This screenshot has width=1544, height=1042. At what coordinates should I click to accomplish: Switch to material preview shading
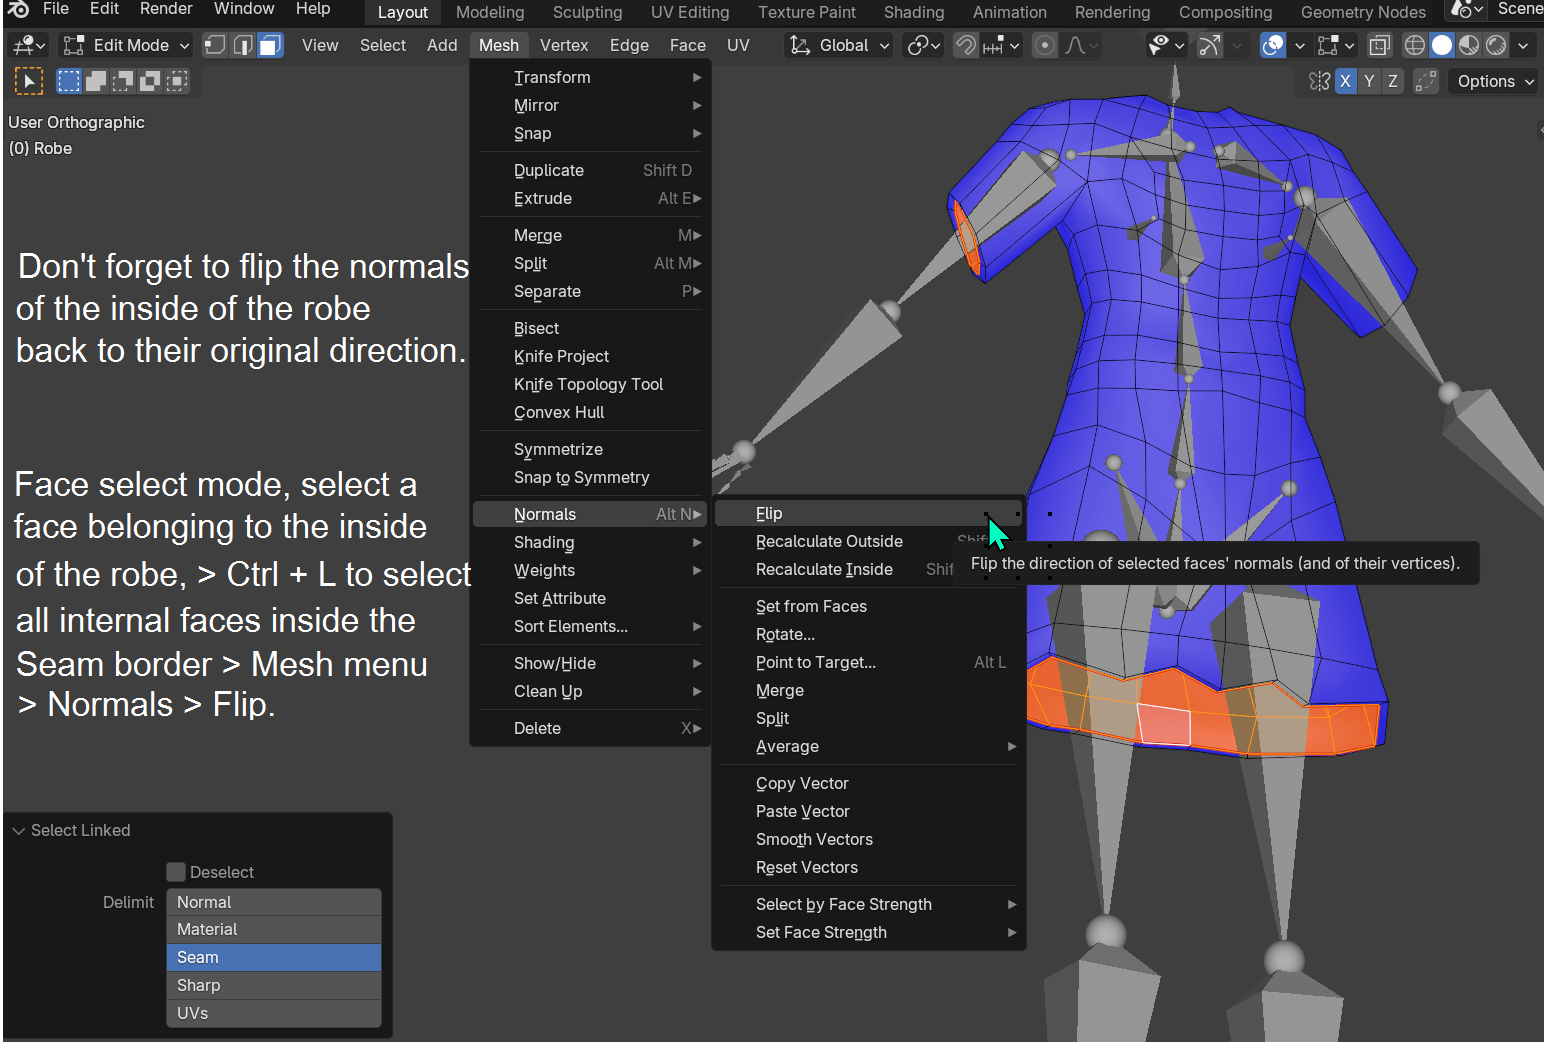pyautogui.click(x=1469, y=45)
